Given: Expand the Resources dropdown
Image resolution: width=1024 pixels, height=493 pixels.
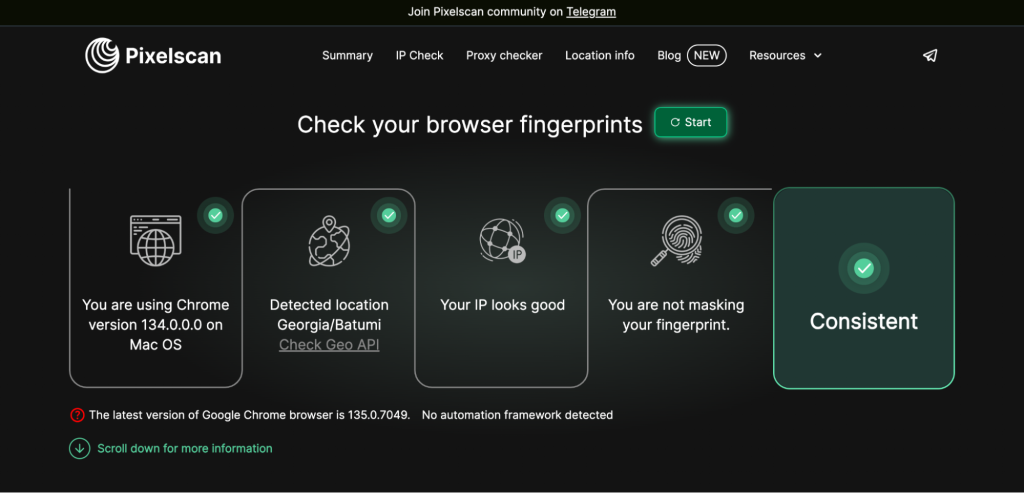Looking at the screenshot, I should coord(785,56).
